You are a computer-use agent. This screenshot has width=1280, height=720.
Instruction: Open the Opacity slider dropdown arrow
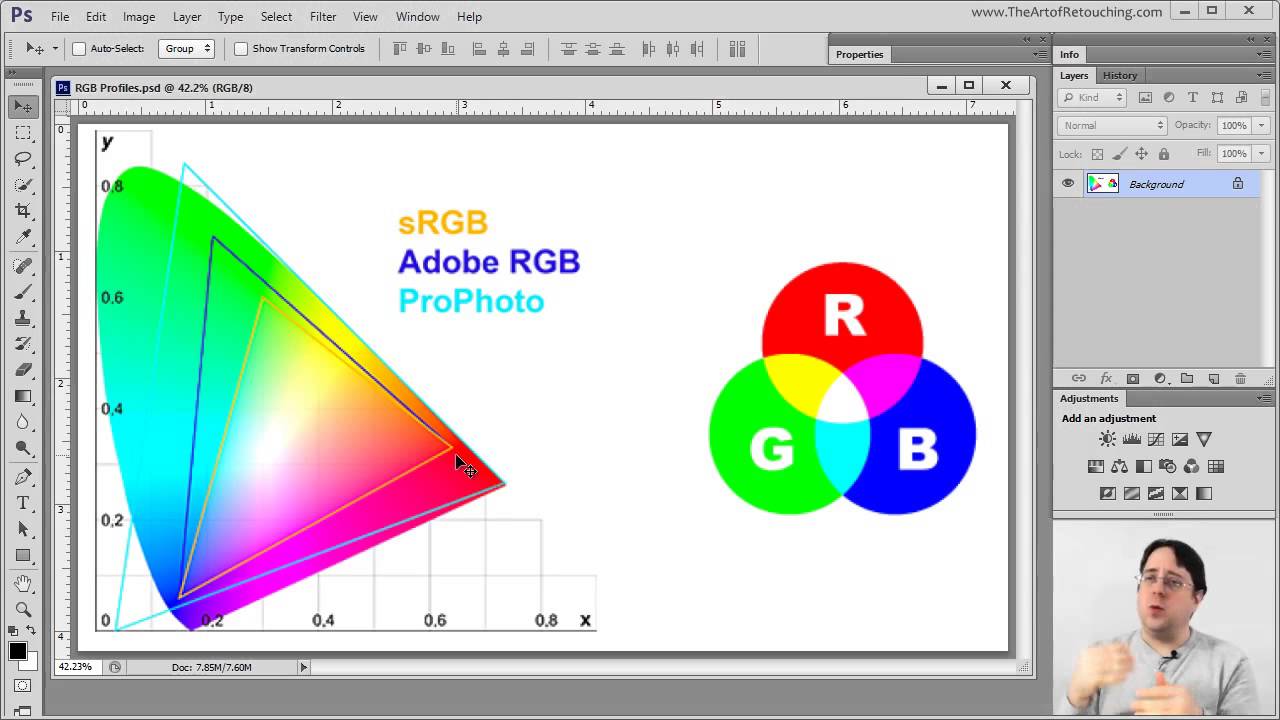tap(1261, 125)
